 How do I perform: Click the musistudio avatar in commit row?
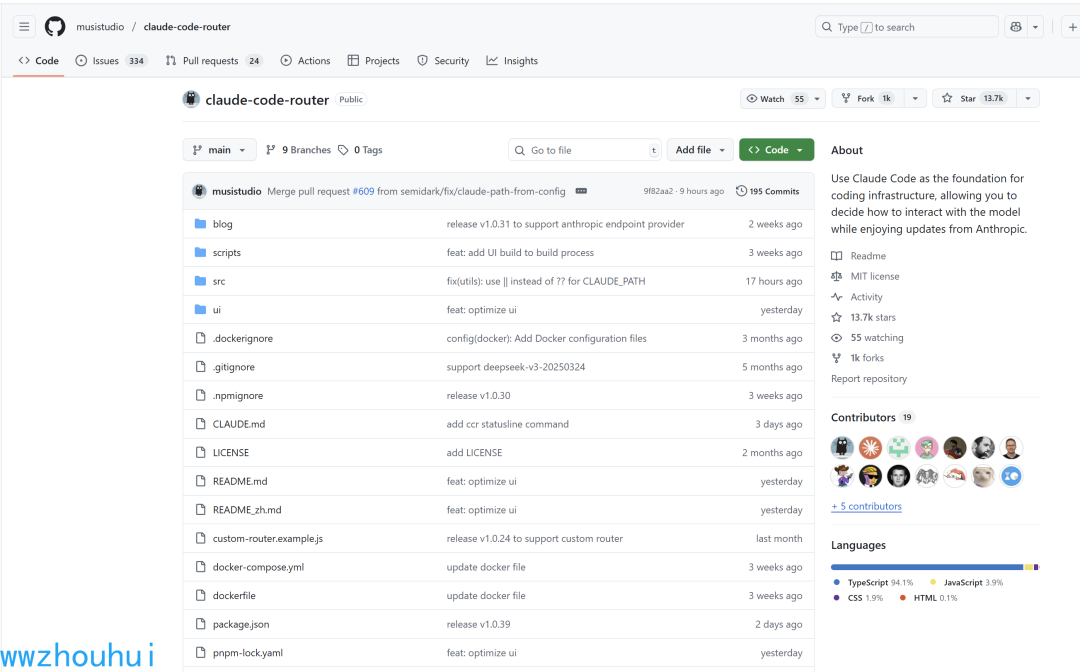pyautogui.click(x=199, y=191)
